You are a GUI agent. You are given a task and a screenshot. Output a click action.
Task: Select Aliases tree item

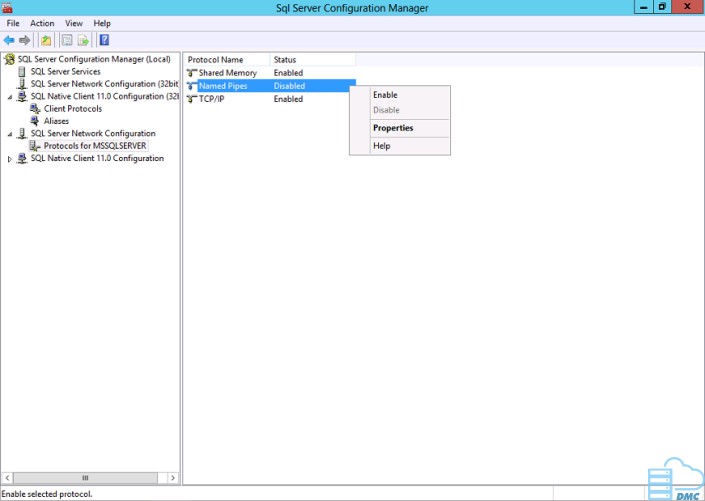pyautogui.click(x=56, y=121)
